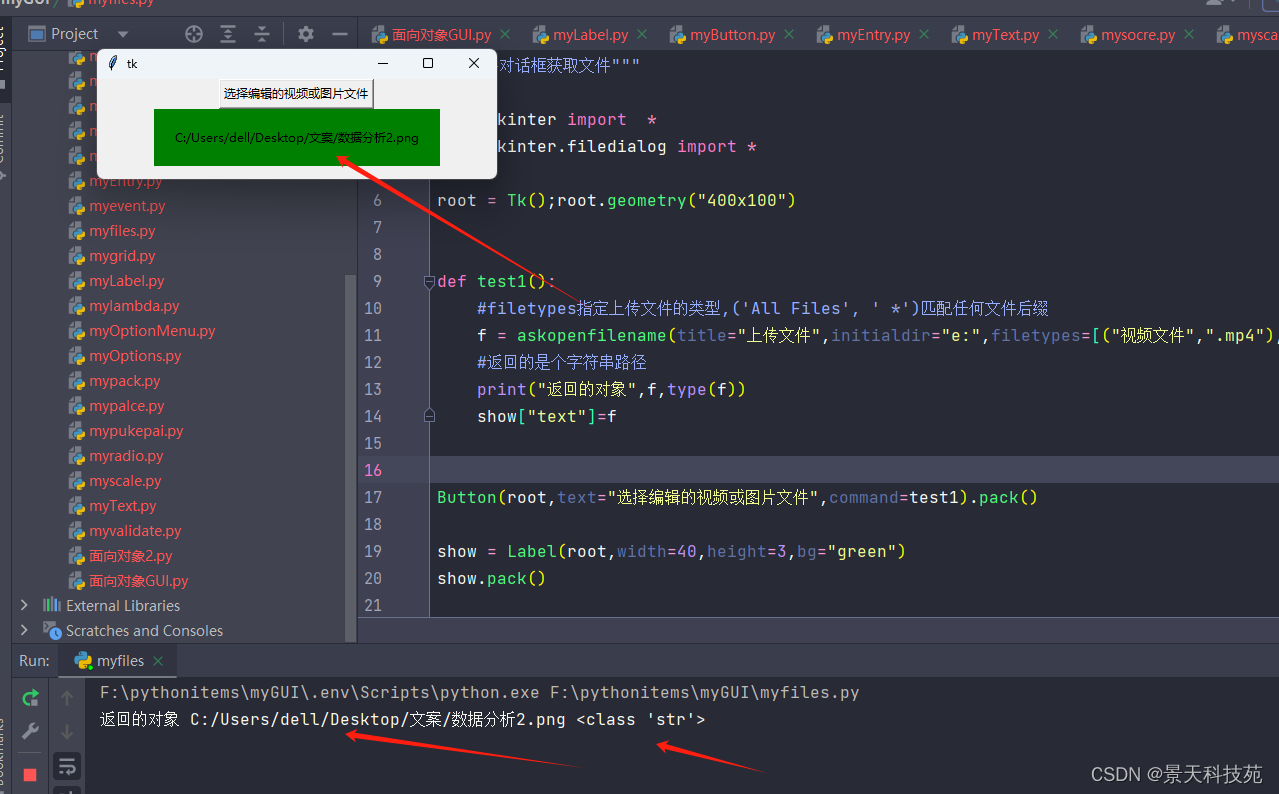The height and width of the screenshot is (794, 1279).
Task: Open myevent.py in Project tree
Action: pyautogui.click(x=127, y=206)
